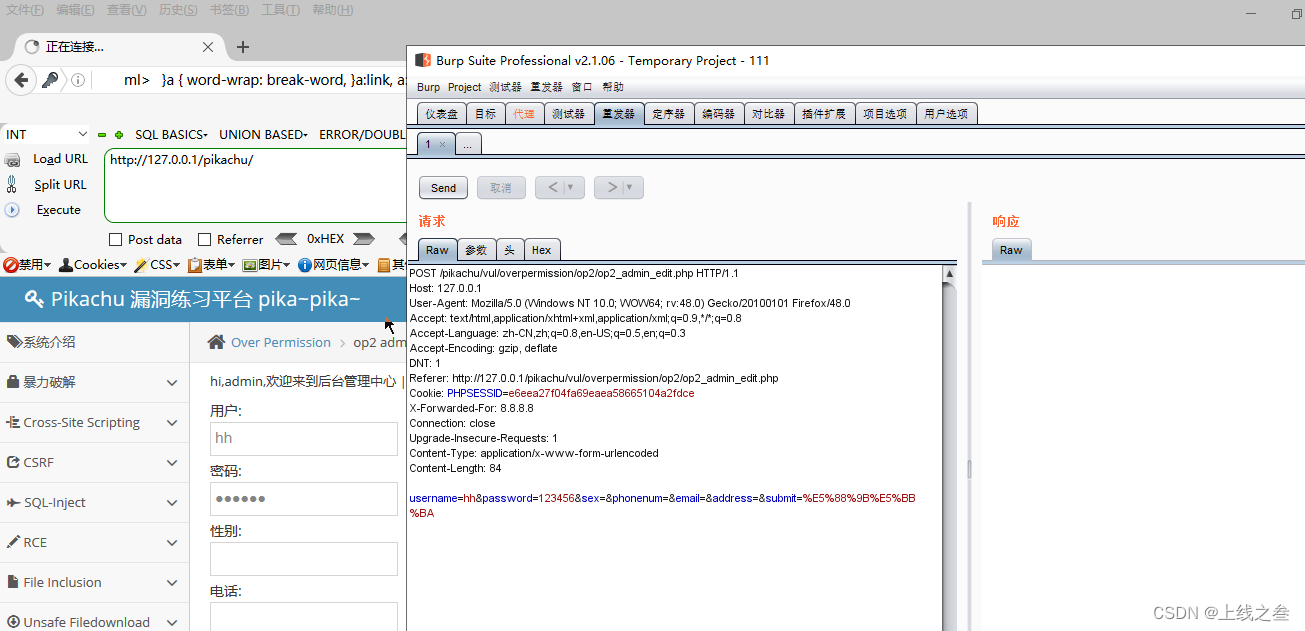The height and width of the screenshot is (631, 1305).
Task: Close Repeater tab 1 with its x
Action: coord(442,145)
